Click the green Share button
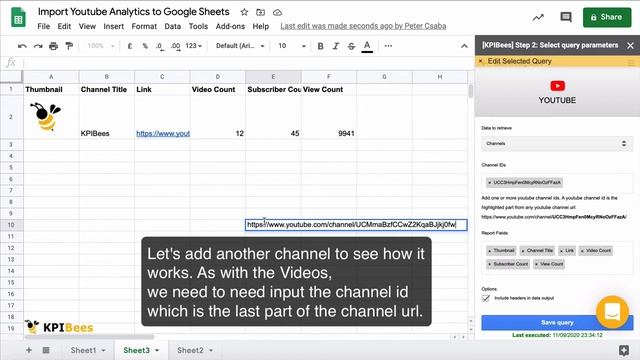 (x=607, y=17)
